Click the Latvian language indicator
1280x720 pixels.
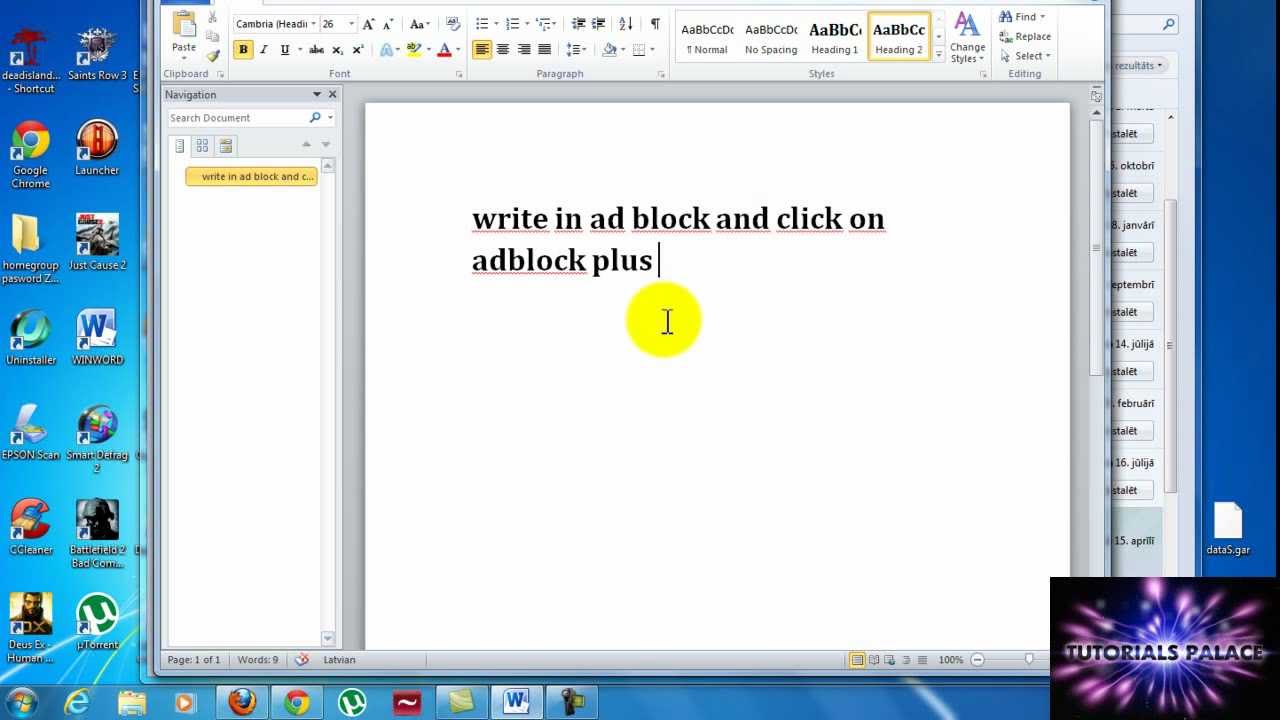pos(339,660)
